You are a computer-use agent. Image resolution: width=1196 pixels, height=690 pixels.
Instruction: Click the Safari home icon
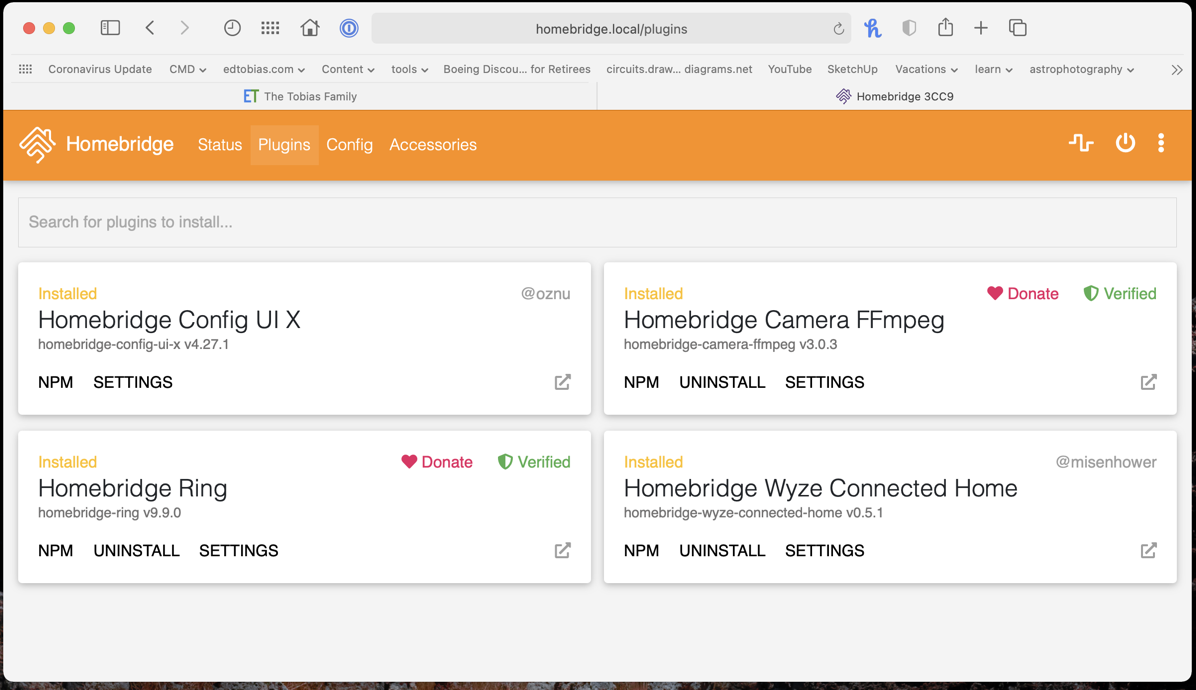click(310, 28)
